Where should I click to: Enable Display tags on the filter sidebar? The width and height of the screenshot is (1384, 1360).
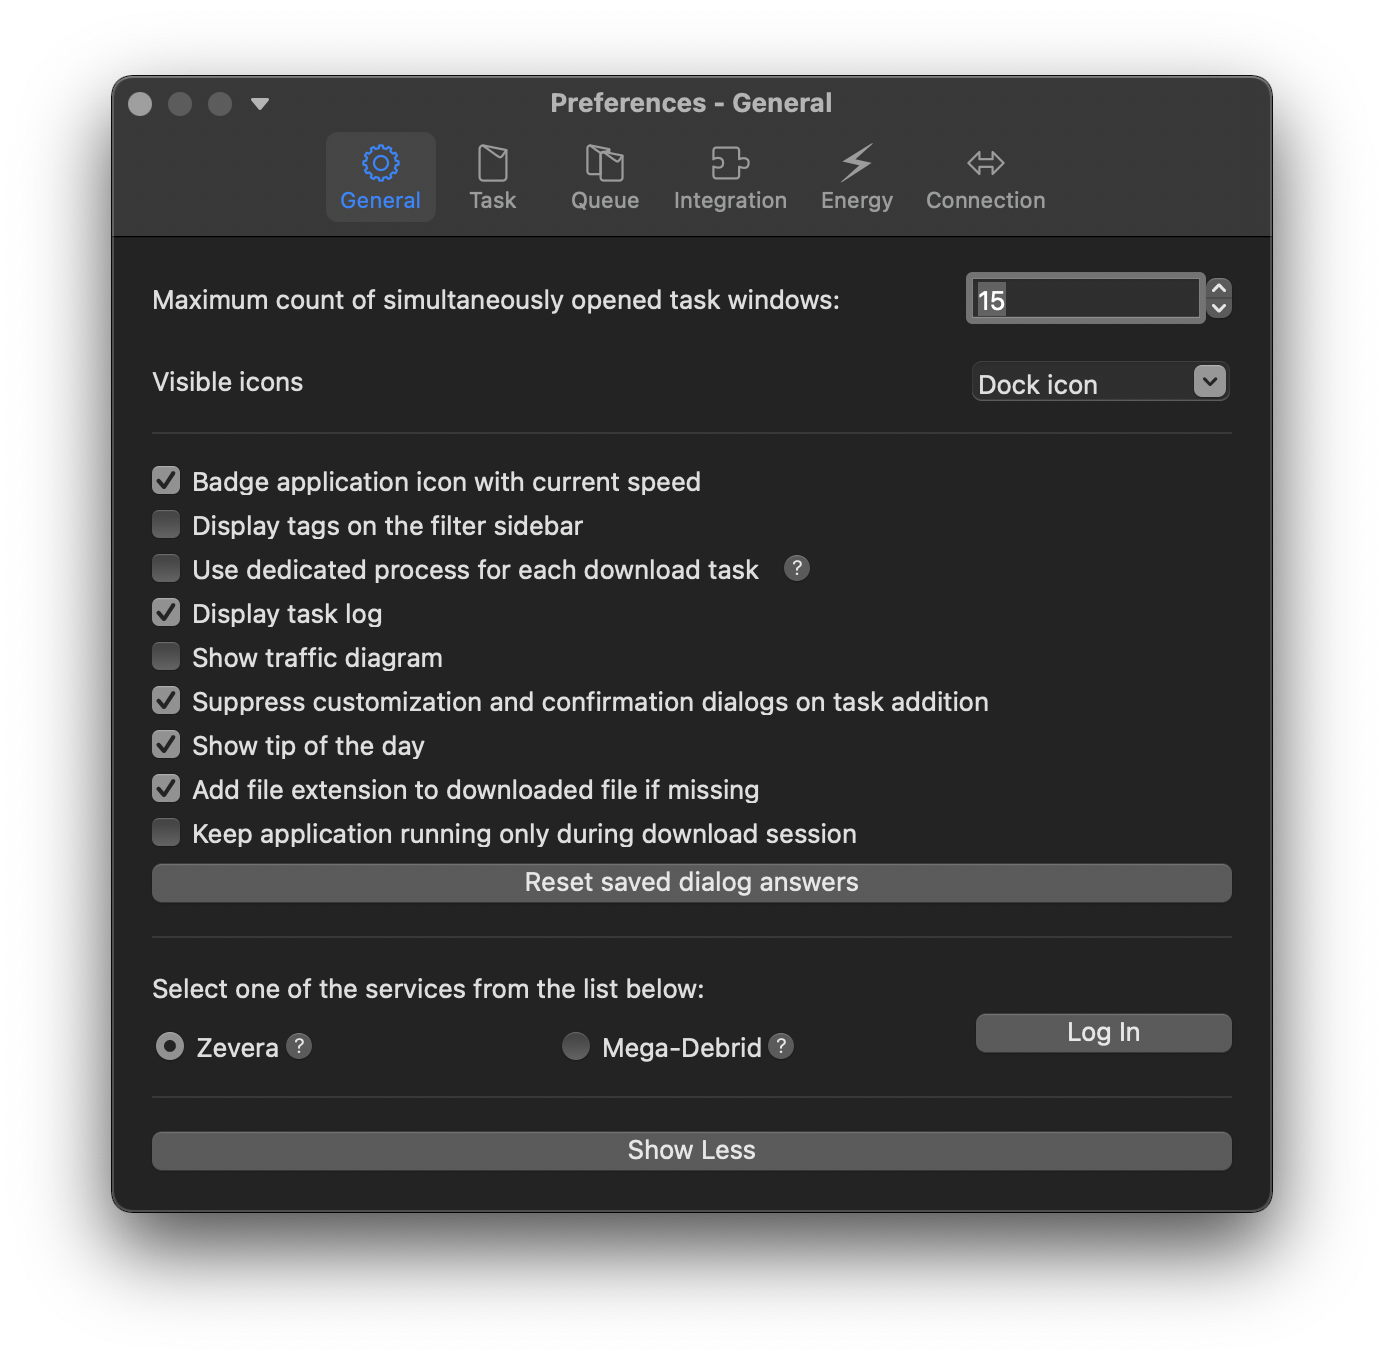(166, 525)
